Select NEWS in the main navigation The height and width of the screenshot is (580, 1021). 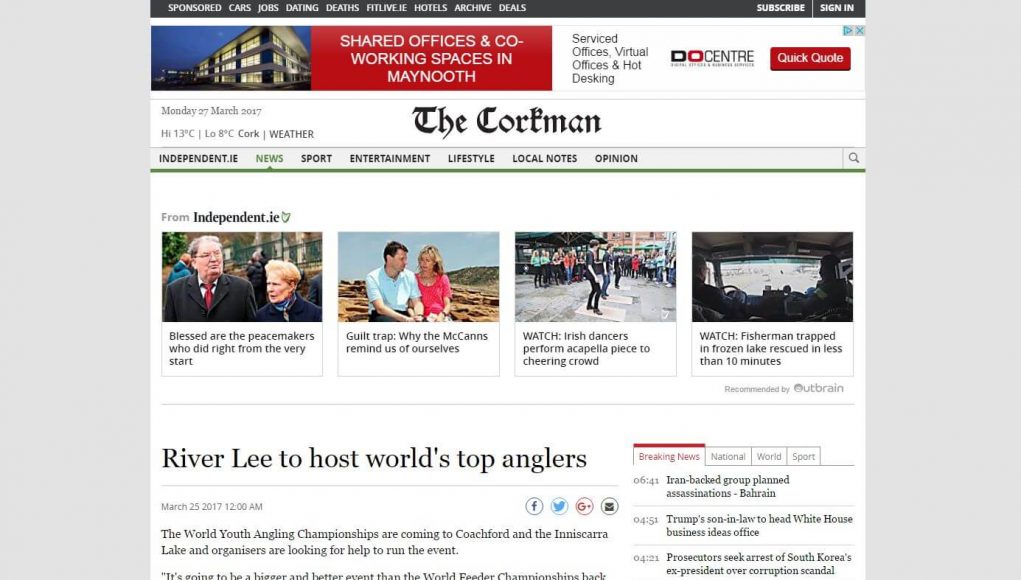[270, 158]
